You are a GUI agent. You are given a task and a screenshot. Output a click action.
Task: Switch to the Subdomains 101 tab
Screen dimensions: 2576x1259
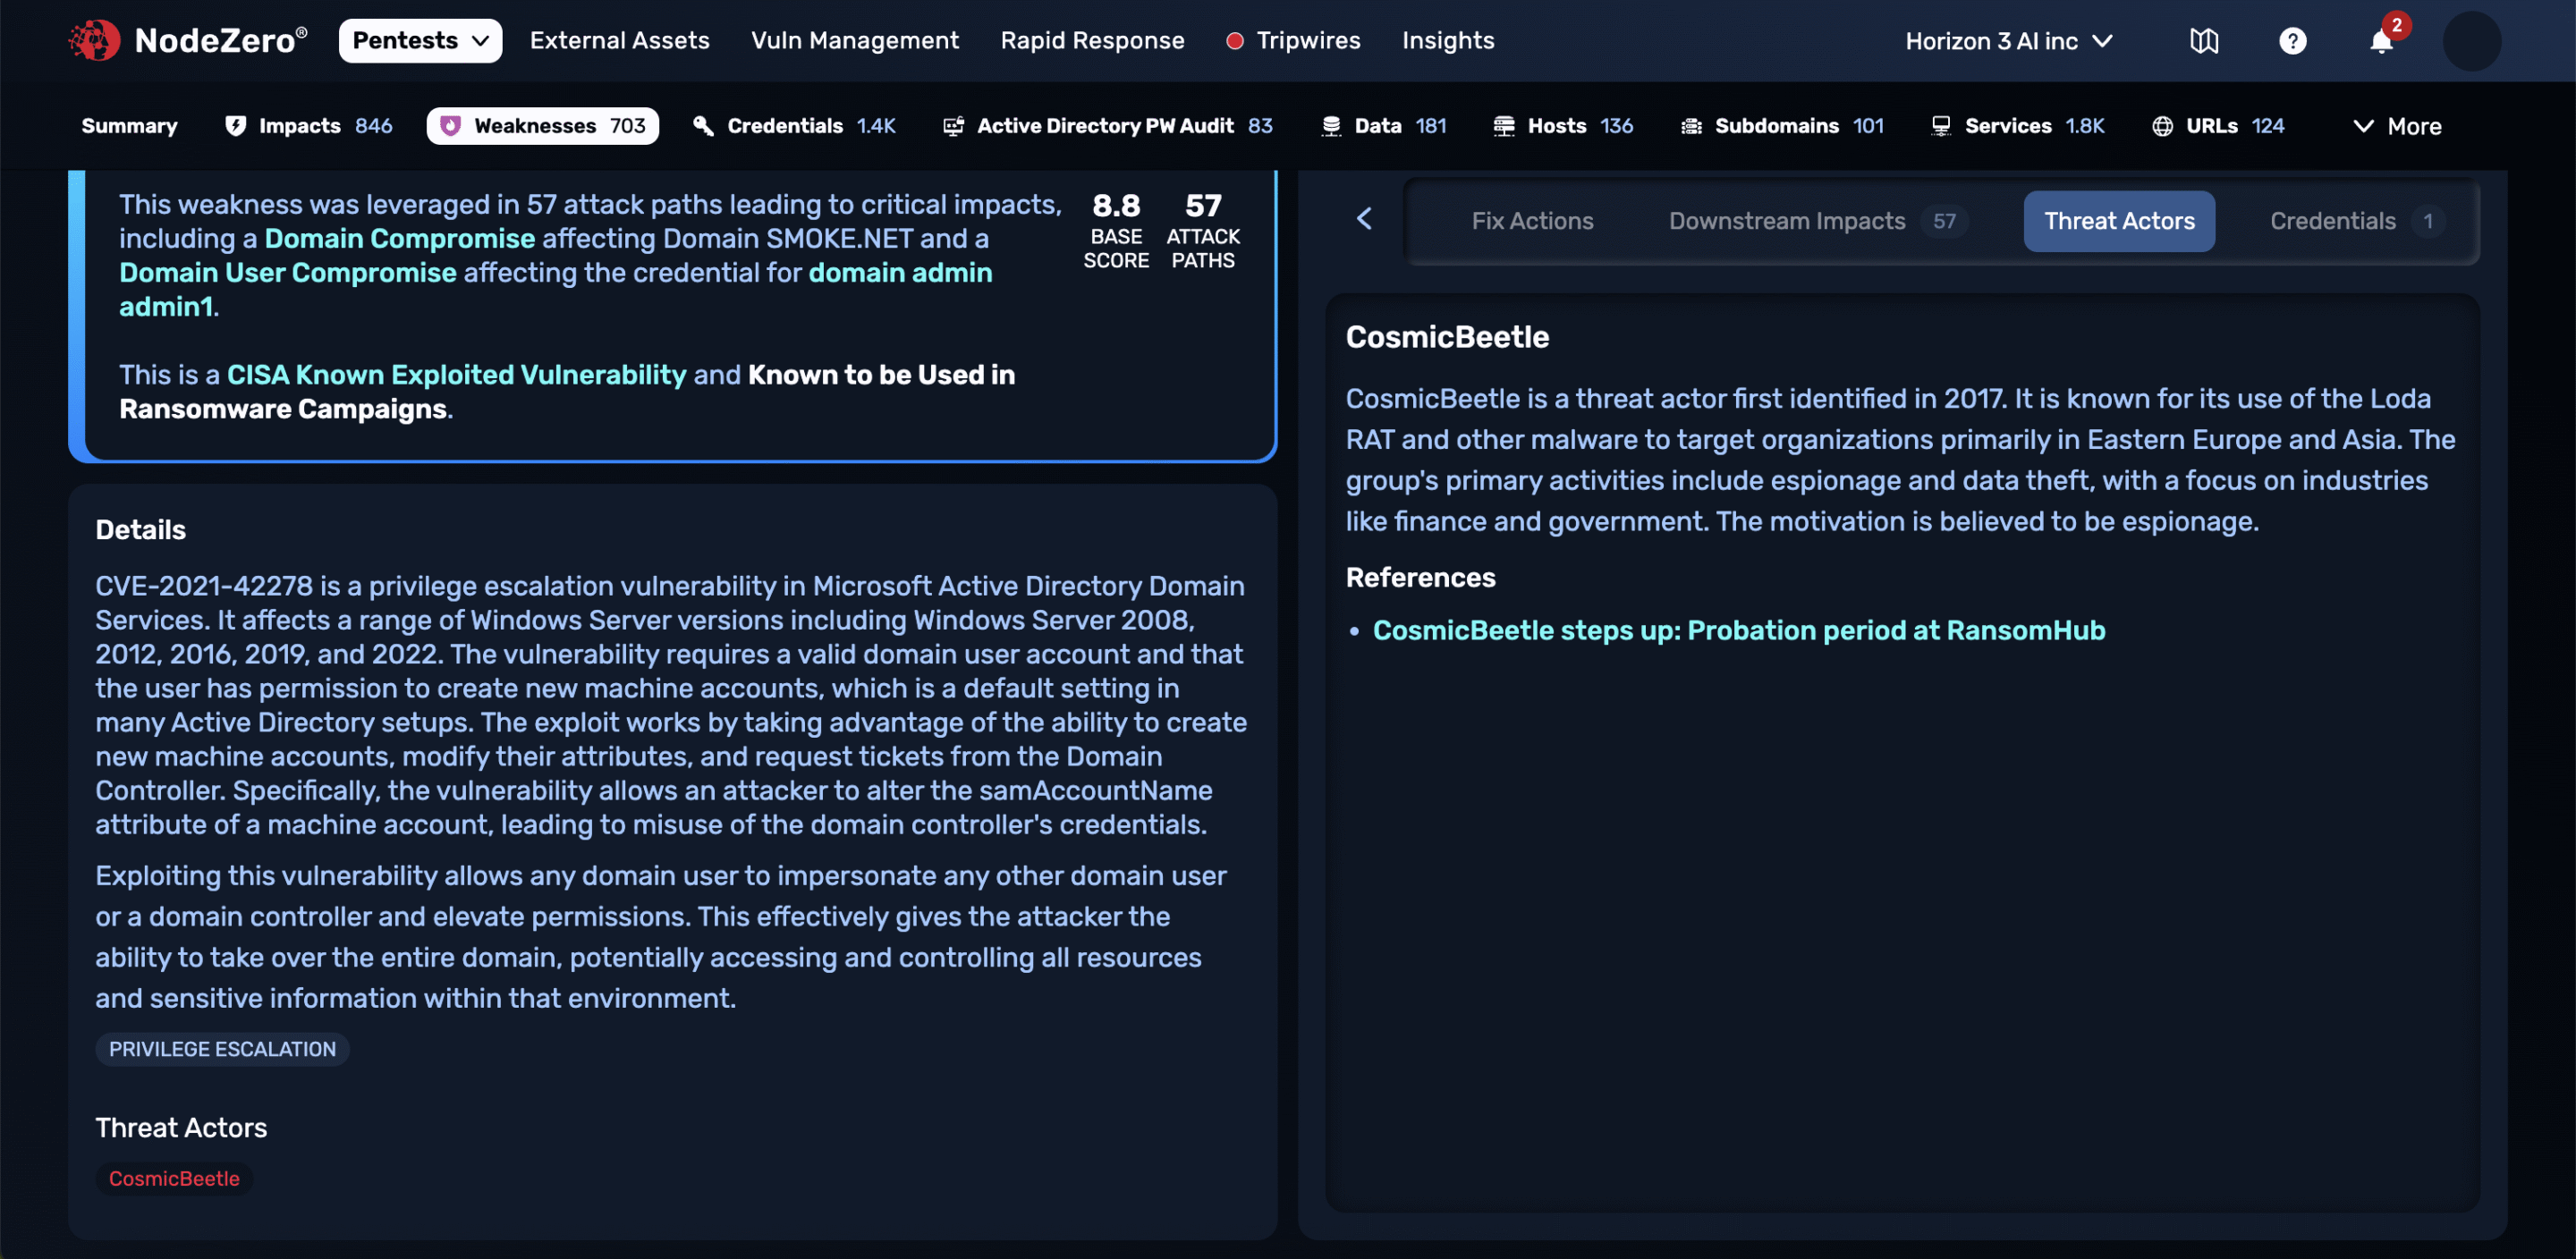1782,126
